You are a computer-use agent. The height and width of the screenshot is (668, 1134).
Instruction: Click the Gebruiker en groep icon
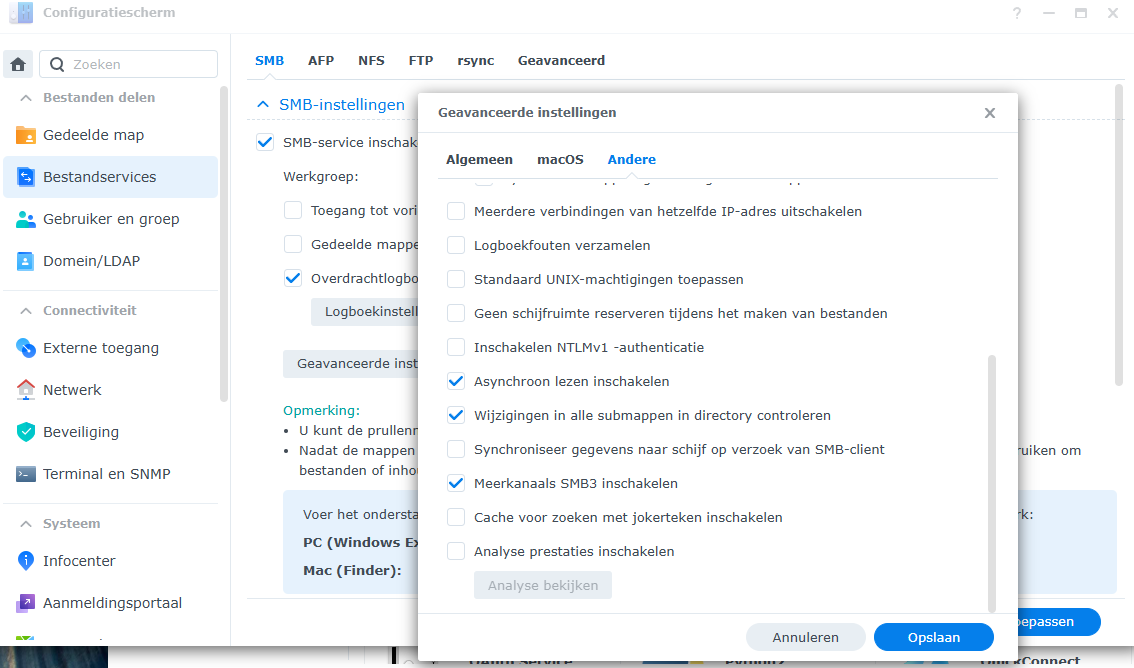tap(25, 219)
